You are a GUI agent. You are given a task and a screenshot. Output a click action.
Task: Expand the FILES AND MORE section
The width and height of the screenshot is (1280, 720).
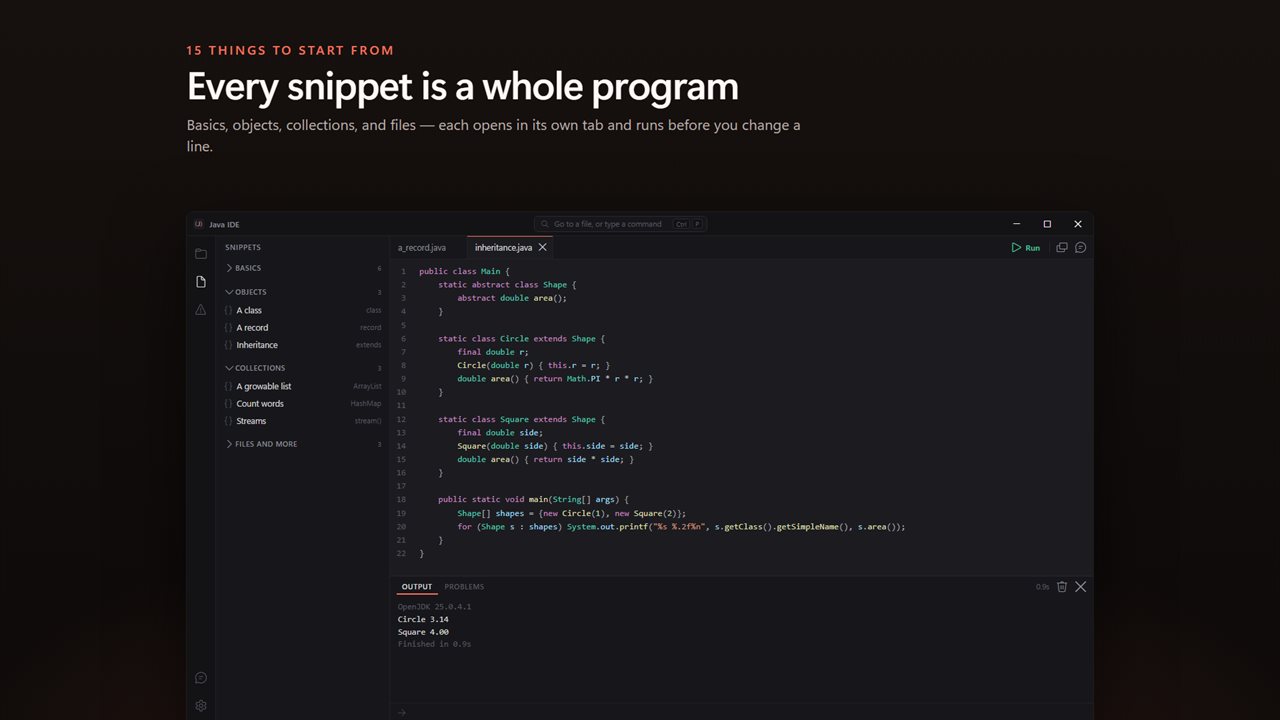pos(303,444)
